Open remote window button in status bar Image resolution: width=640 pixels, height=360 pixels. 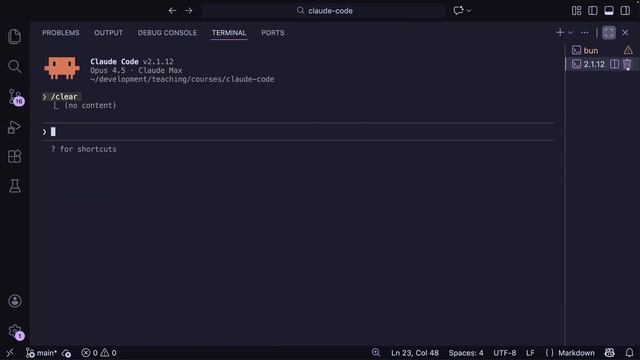click(x=10, y=353)
